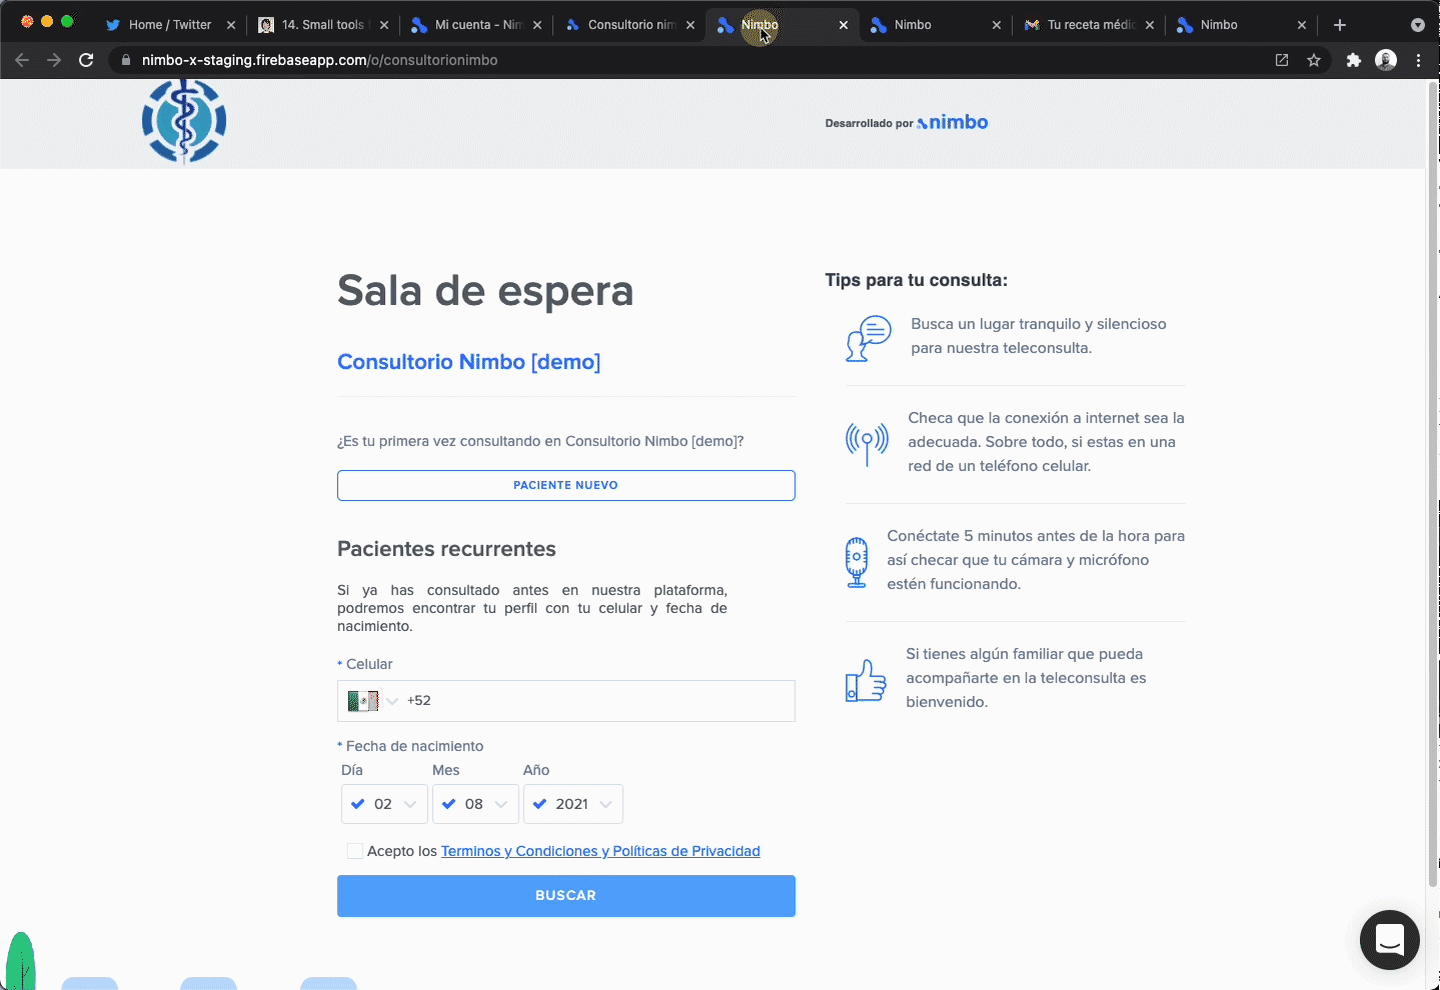Click the Celular phone number field
The width and height of the screenshot is (1440, 990).
pos(566,701)
